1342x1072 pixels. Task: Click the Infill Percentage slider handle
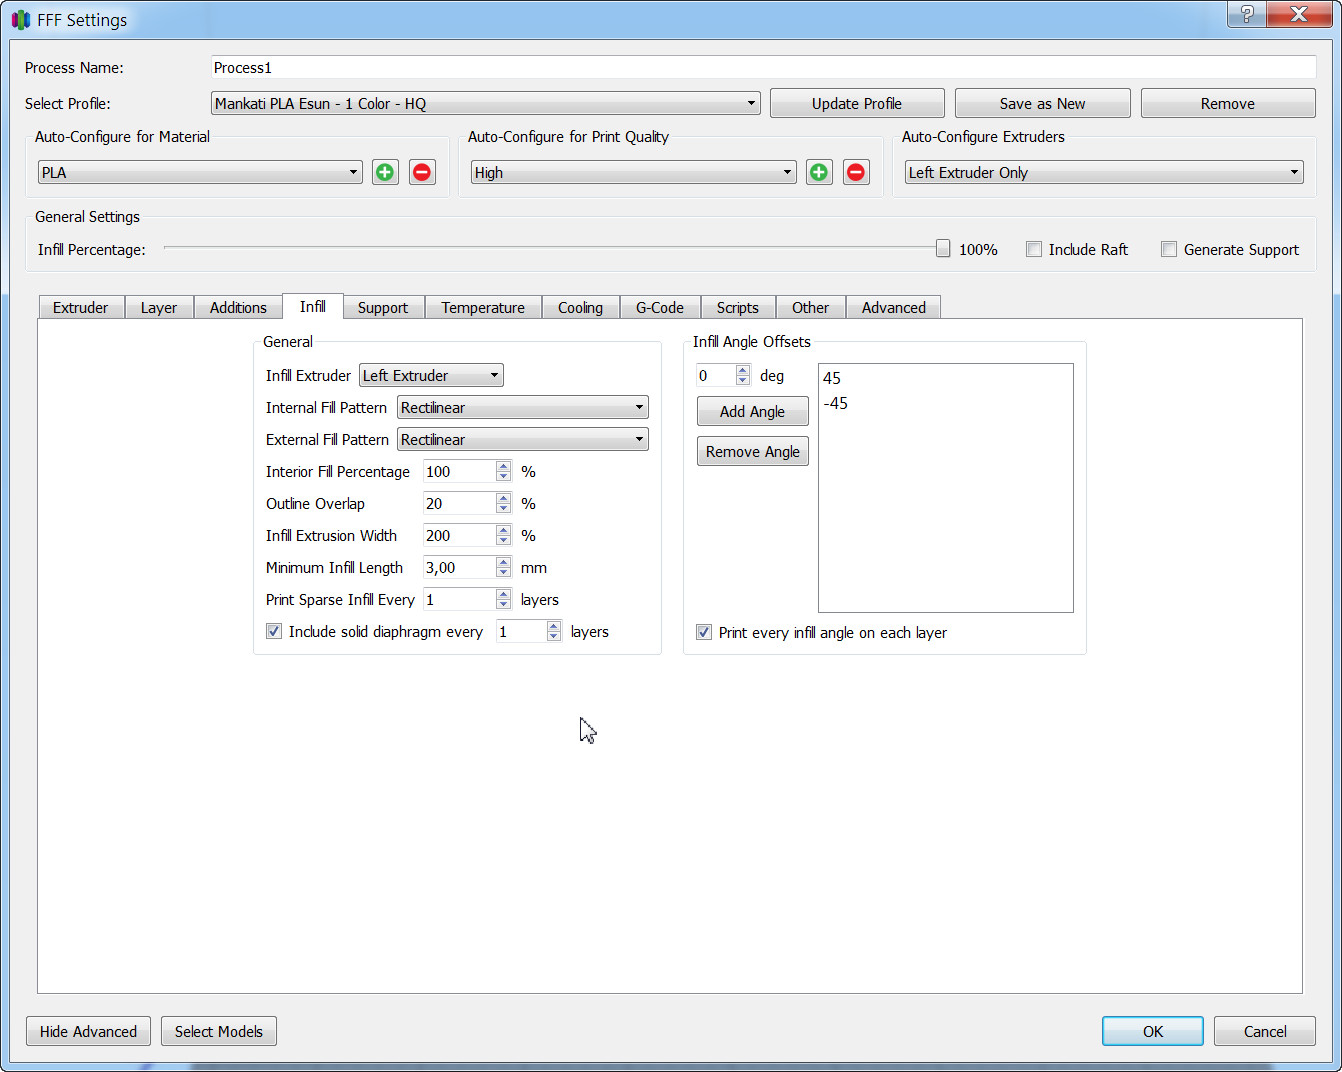[943, 248]
